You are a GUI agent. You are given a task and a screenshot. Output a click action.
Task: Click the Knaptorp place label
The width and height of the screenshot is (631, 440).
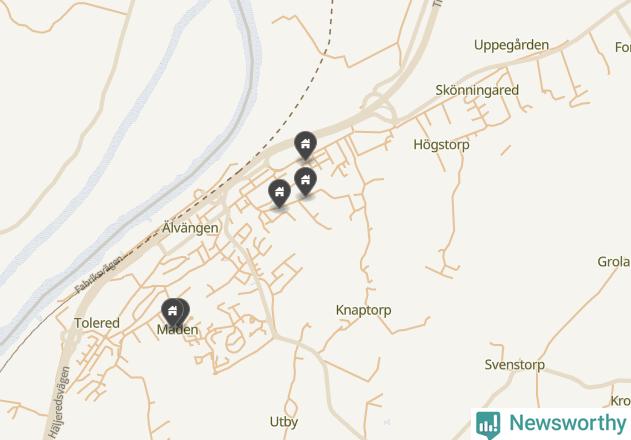coord(363,310)
